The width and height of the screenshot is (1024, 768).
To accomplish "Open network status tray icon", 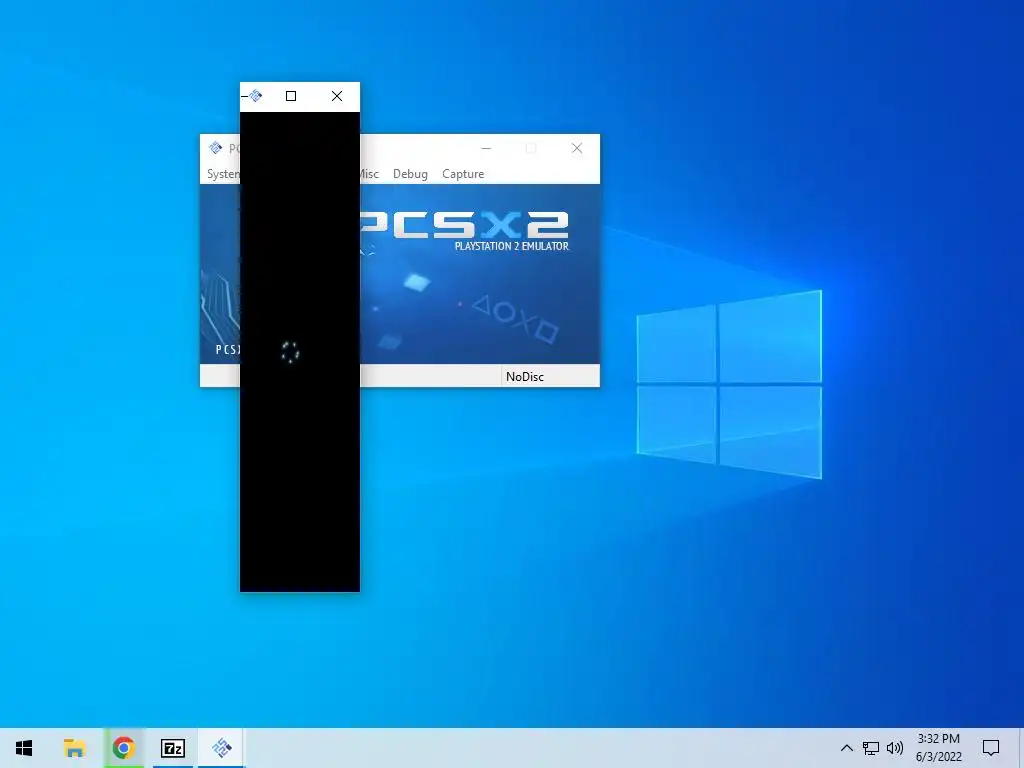I will click(x=871, y=748).
